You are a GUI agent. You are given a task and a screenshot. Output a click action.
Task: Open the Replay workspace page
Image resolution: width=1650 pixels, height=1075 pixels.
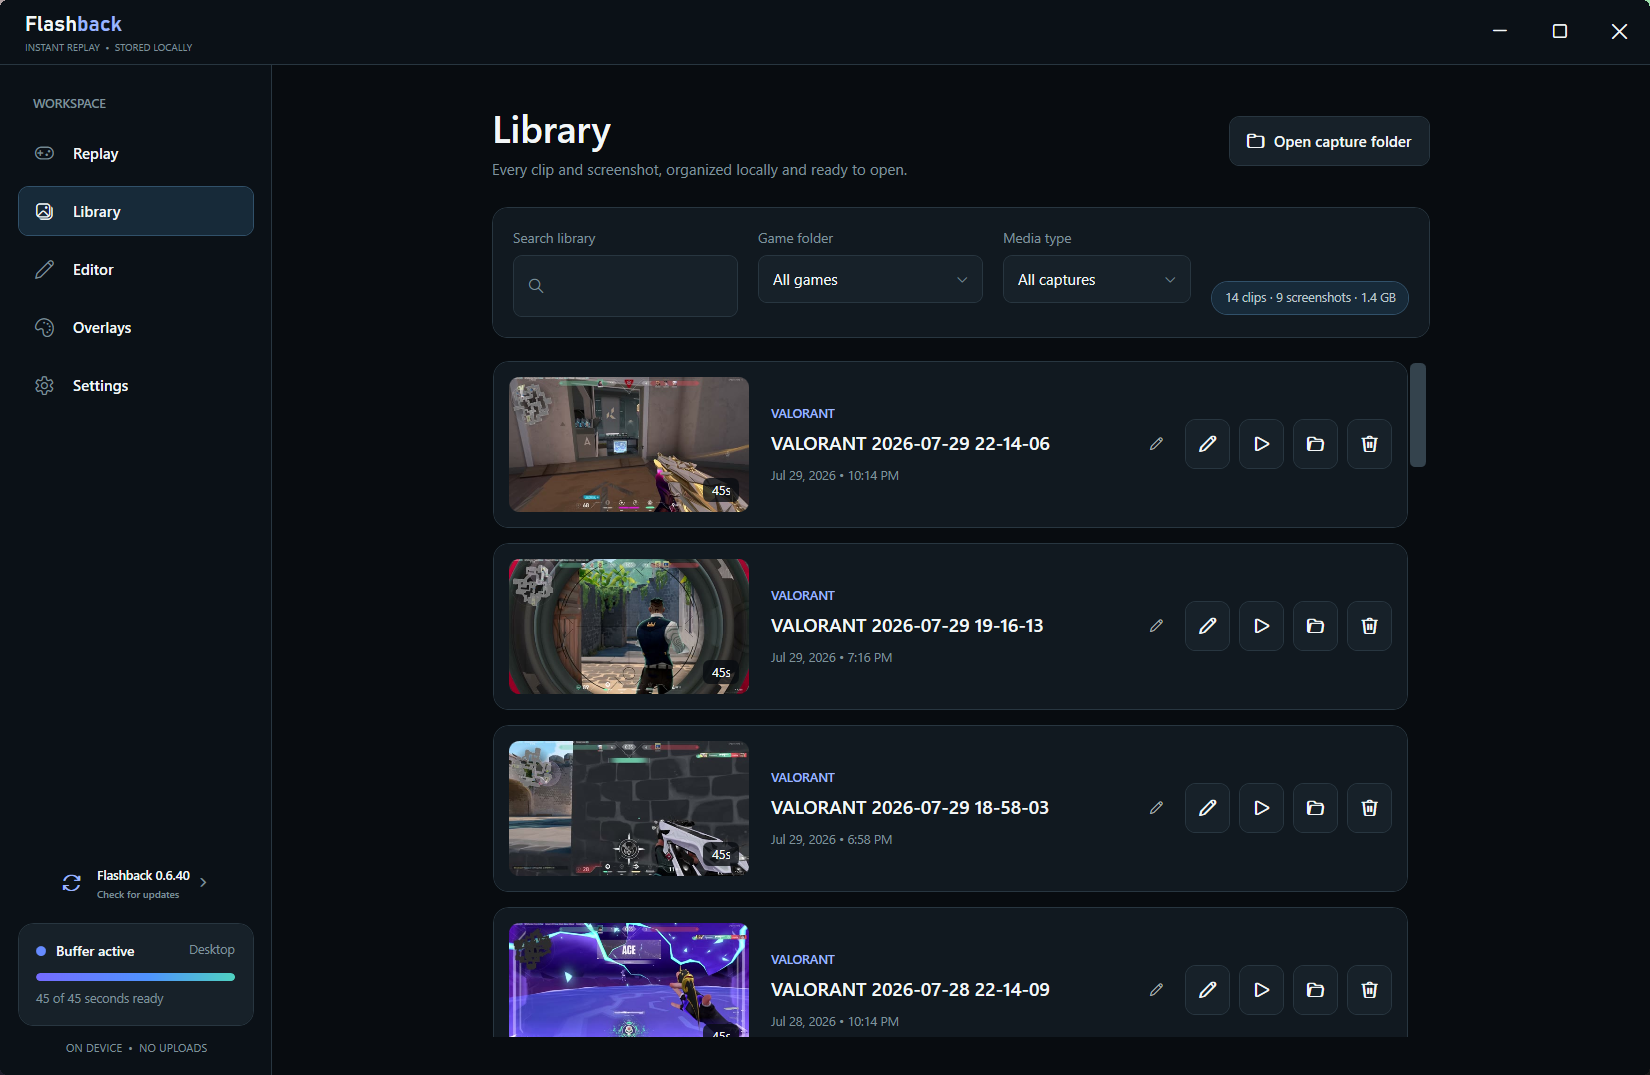(136, 154)
